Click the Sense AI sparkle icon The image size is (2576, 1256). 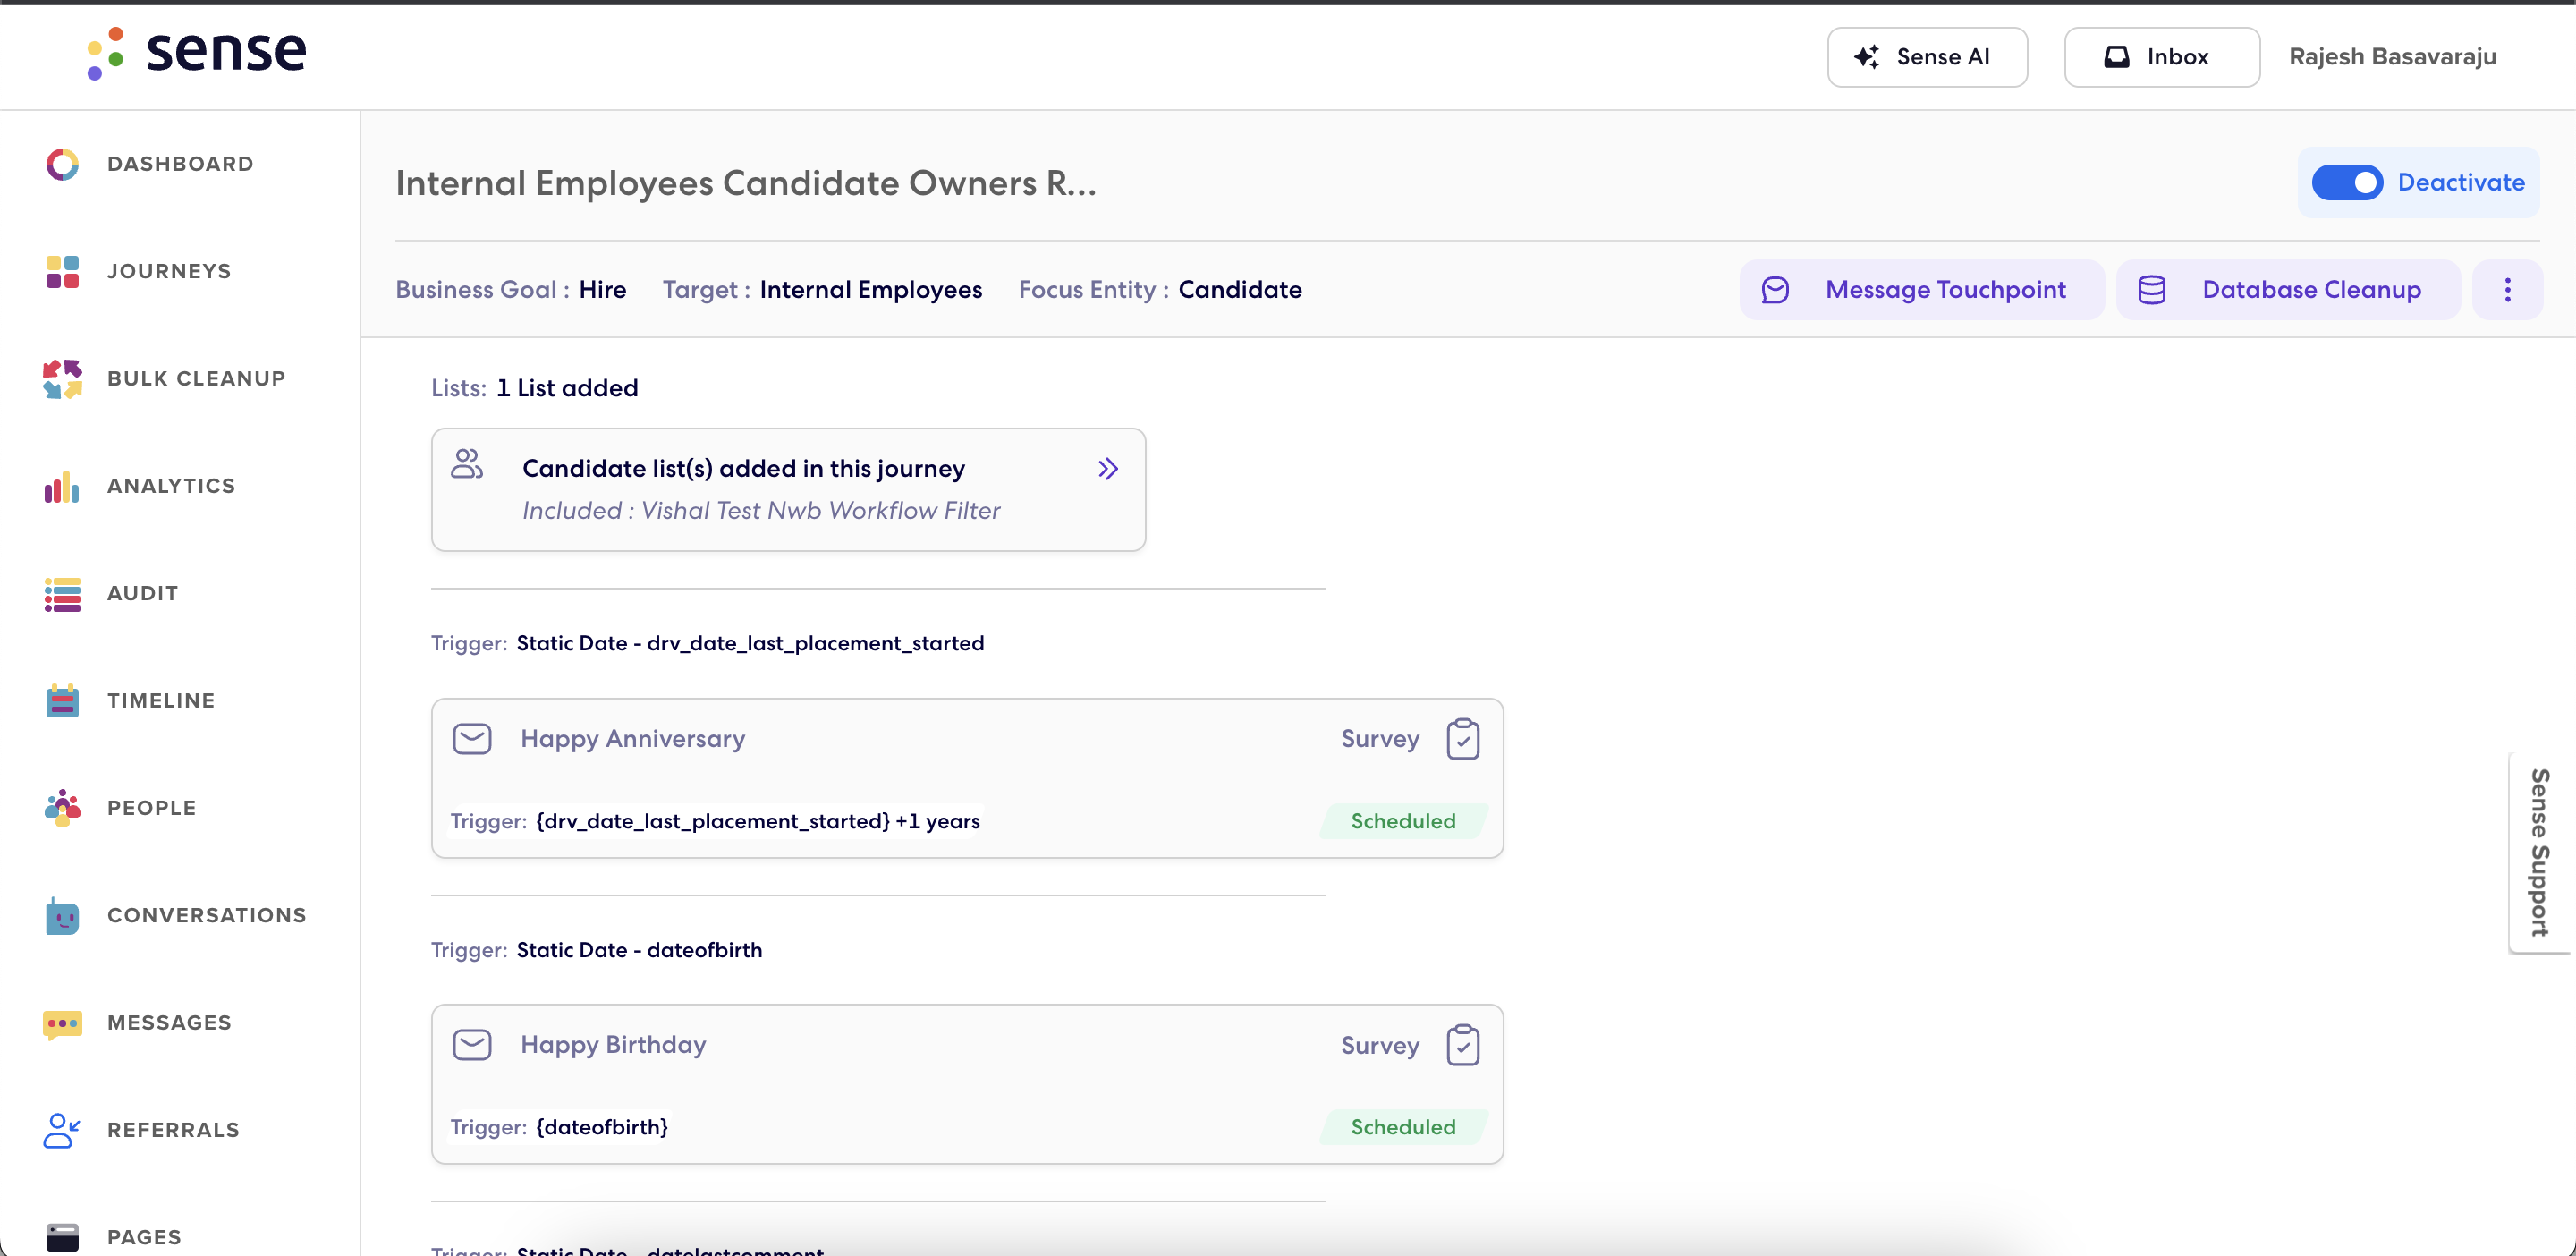tap(1866, 57)
